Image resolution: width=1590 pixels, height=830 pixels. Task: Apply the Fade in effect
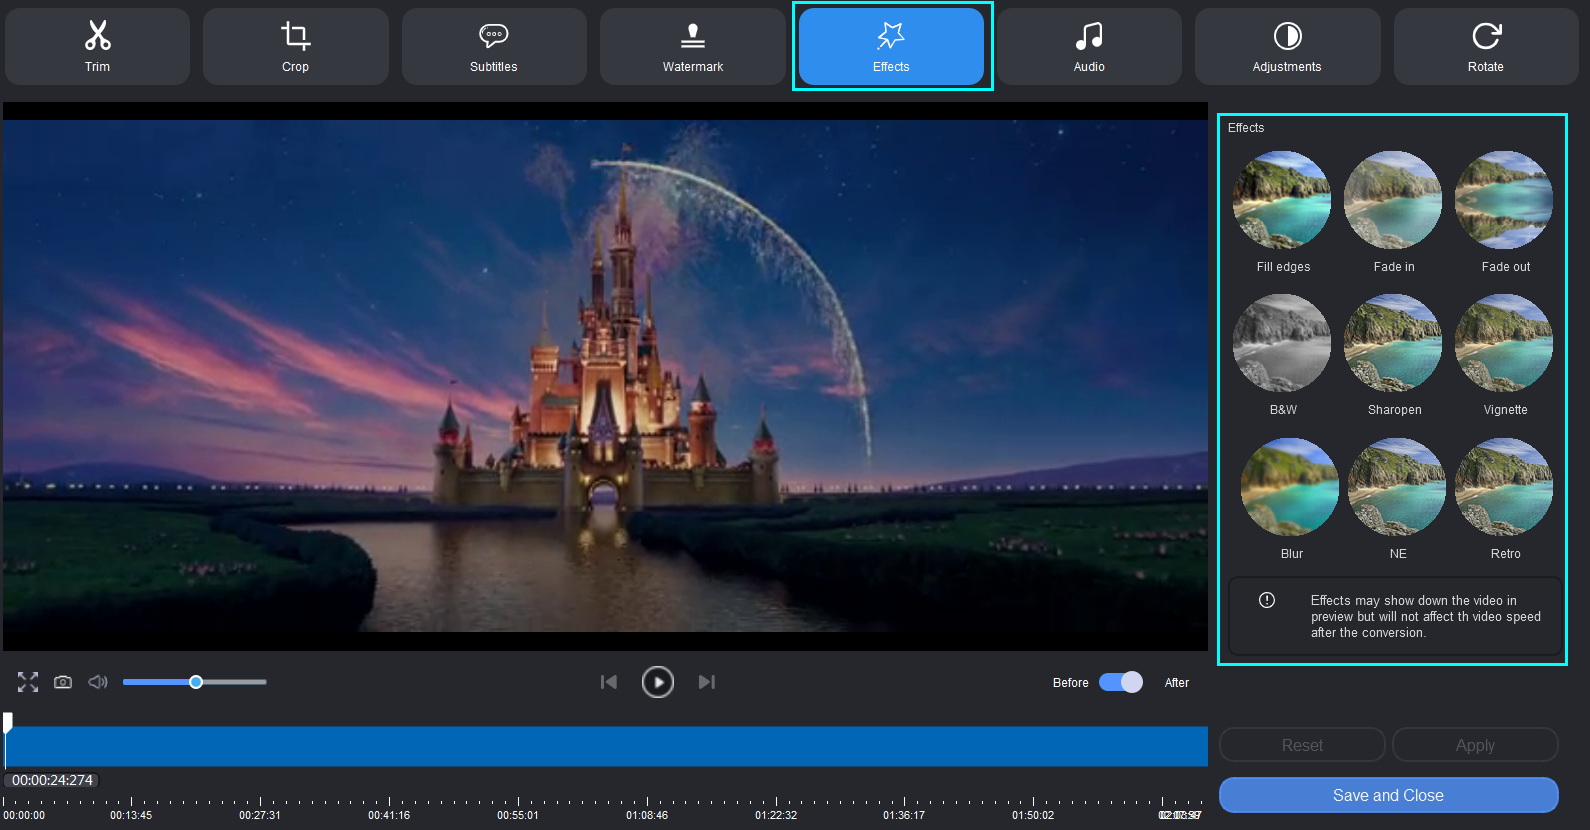pyautogui.click(x=1393, y=200)
